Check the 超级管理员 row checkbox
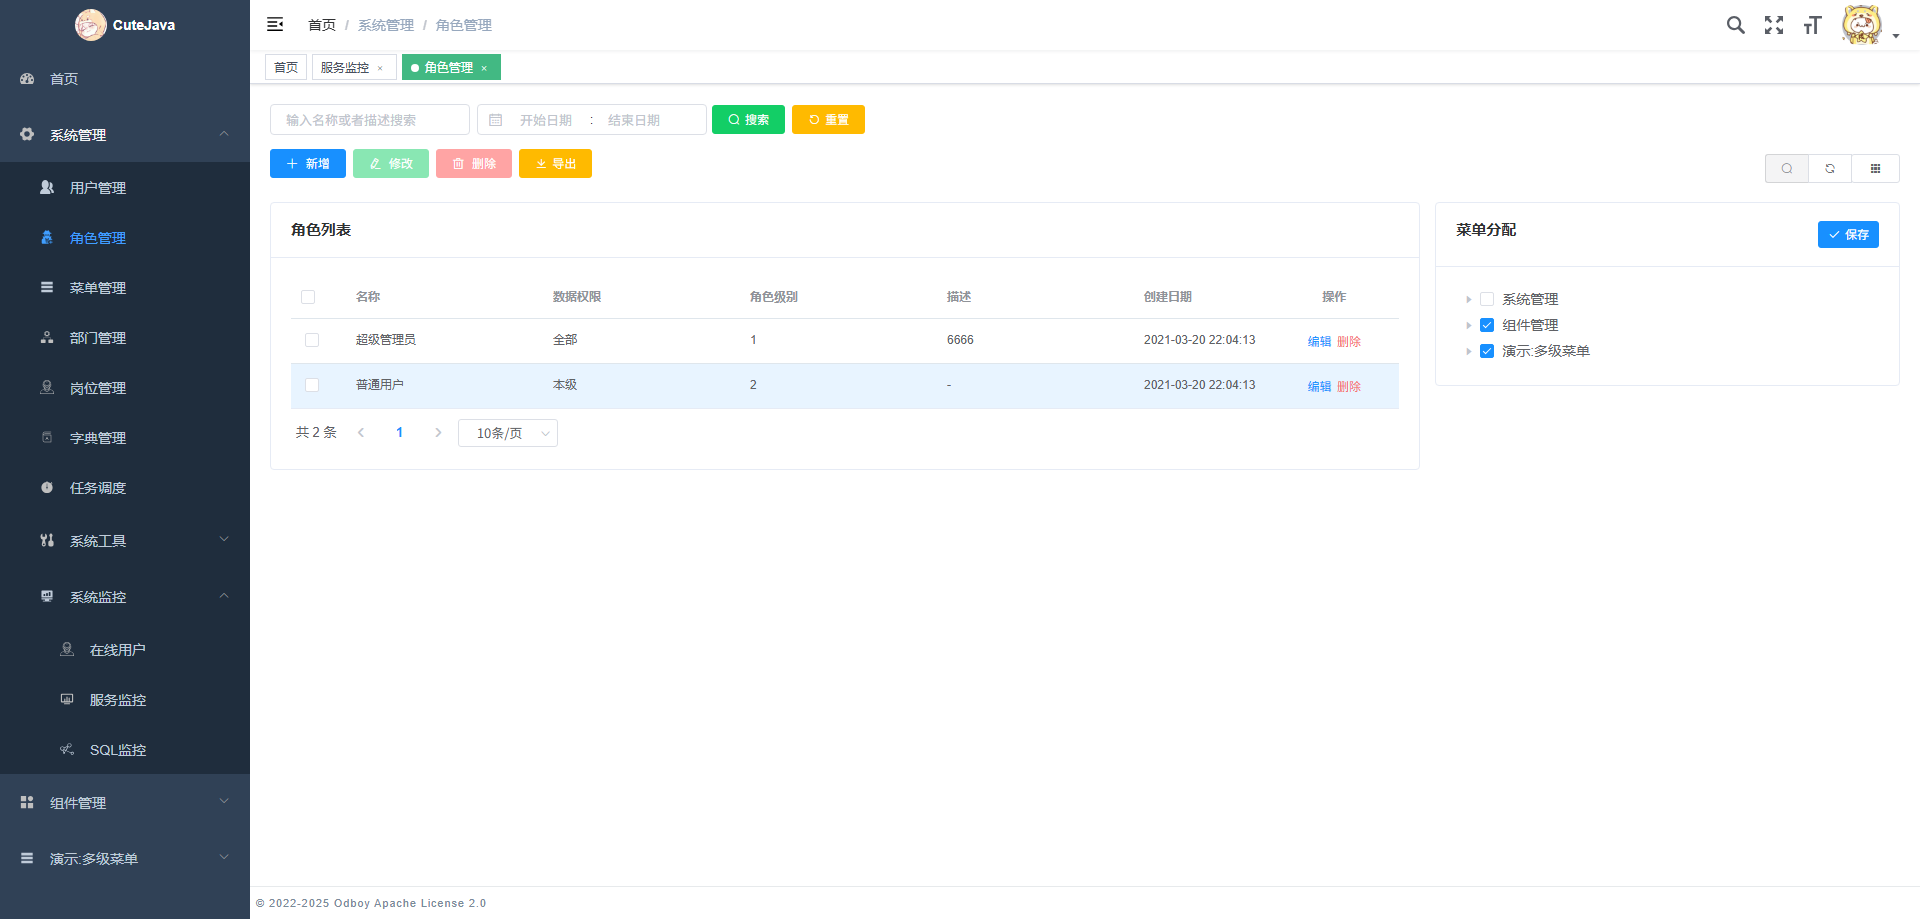Image resolution: width=1920 pixels, height=919 pixels. point(312,340)
